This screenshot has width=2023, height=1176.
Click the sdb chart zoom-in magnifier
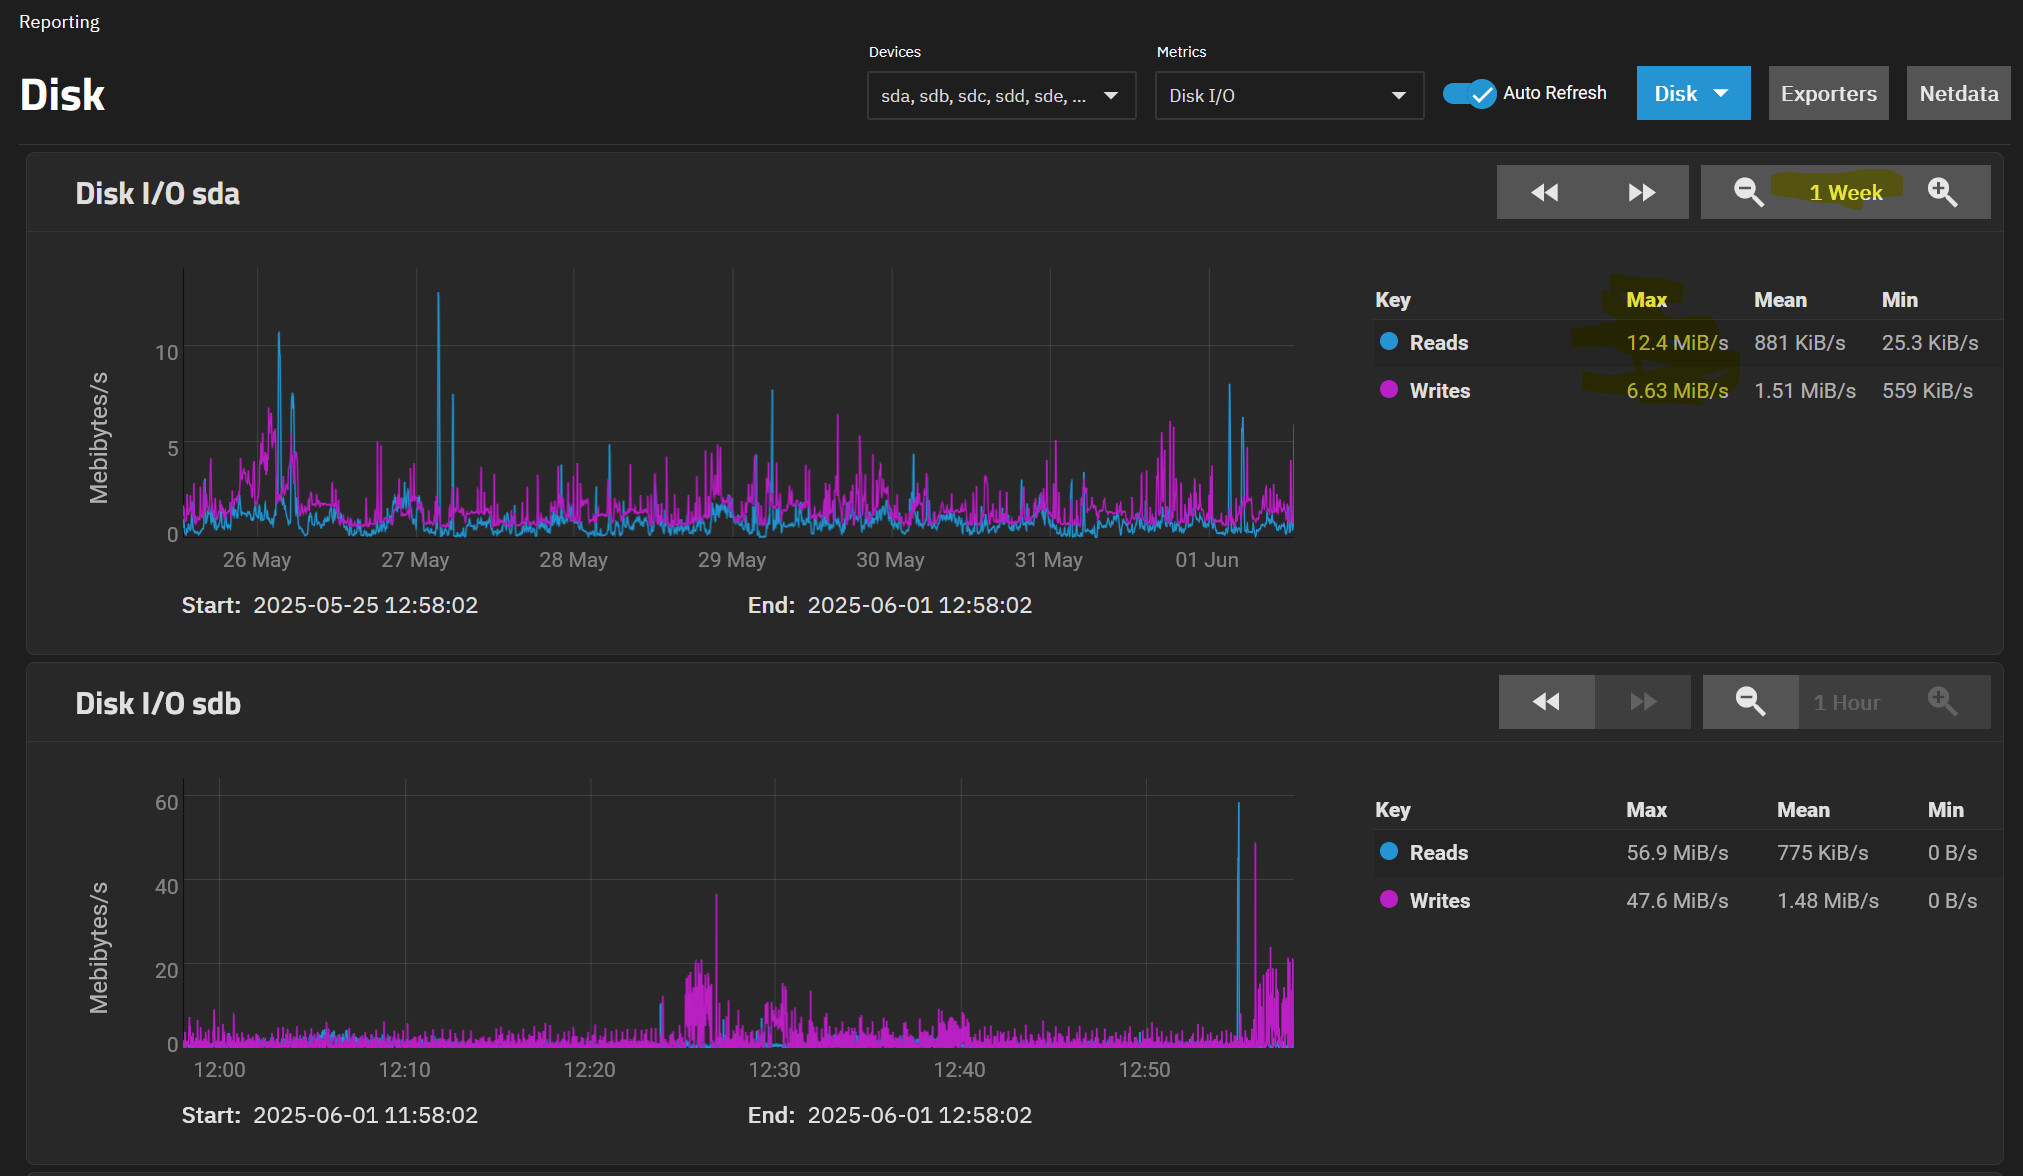tap(1942, 702)
